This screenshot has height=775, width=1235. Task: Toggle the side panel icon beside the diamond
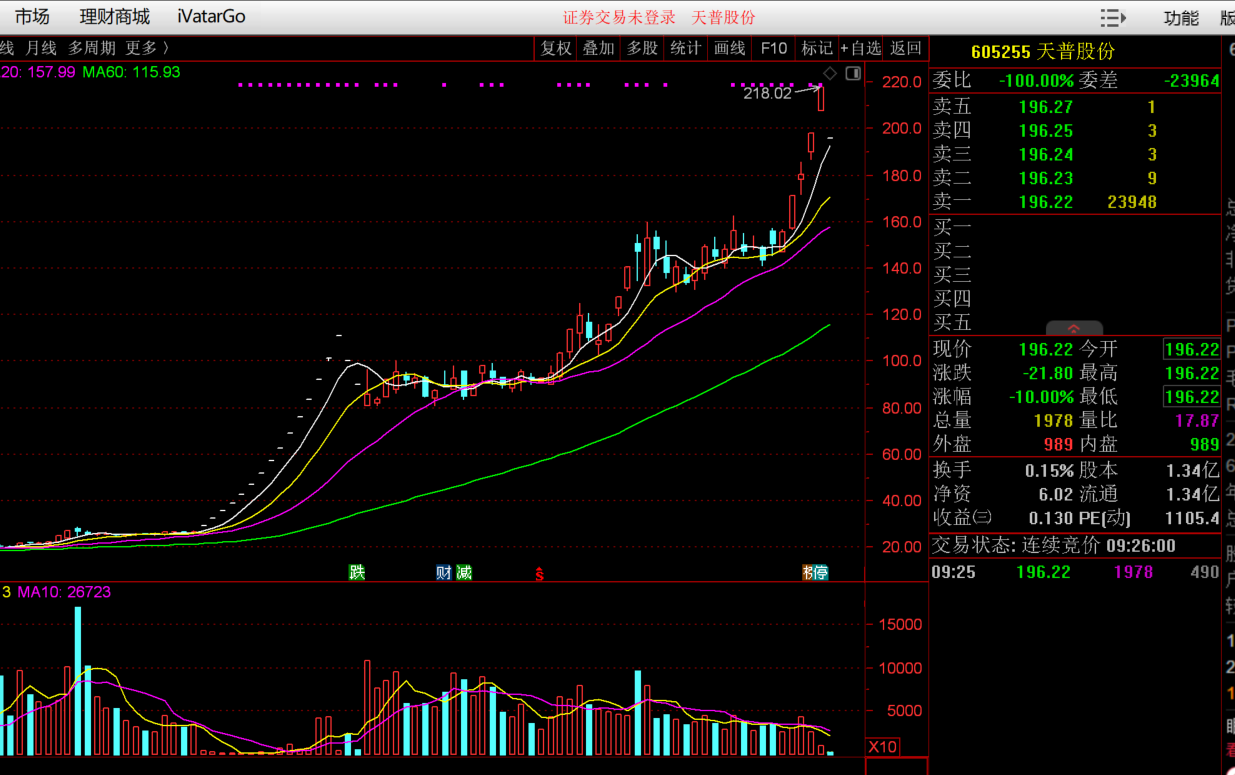tap(853, 74)
